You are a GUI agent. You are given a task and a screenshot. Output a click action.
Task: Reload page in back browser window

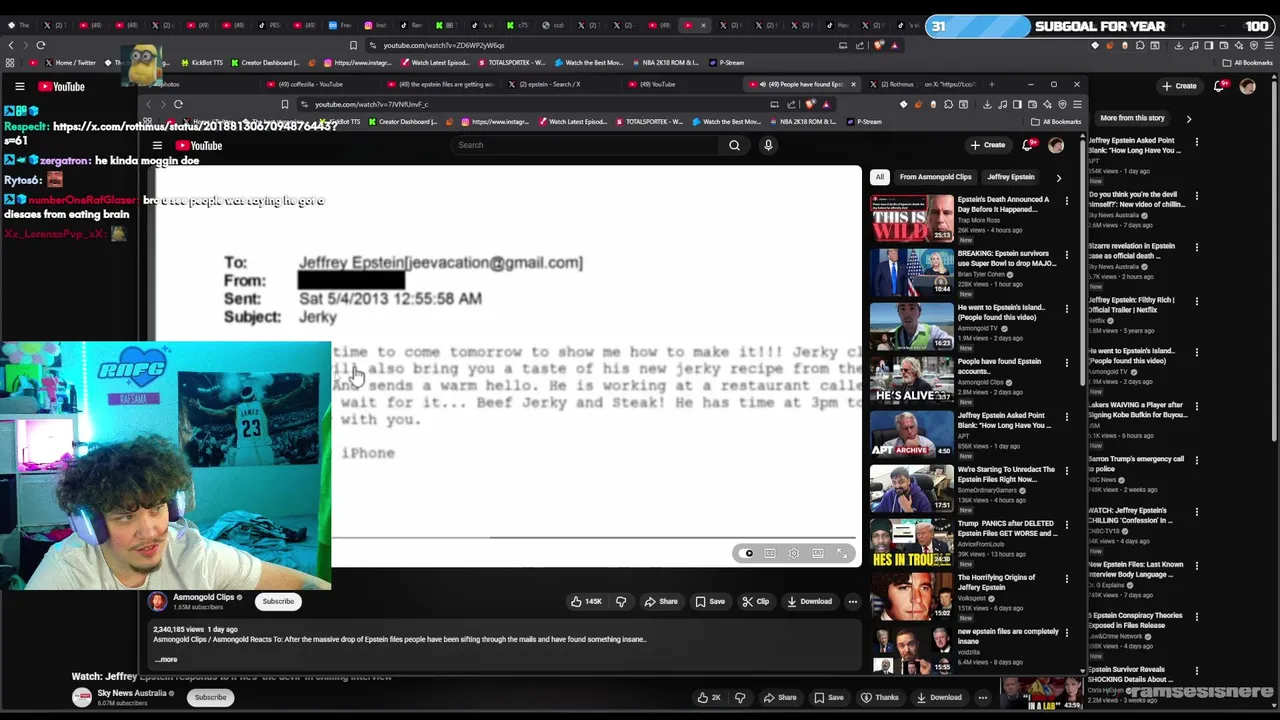[41, 45]
